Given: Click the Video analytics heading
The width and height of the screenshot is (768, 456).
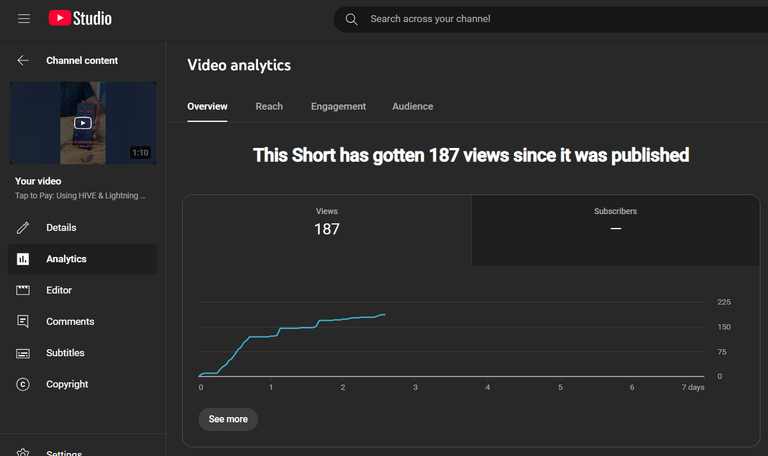Looking at the screenshot, I should click(x=239, y=65).
